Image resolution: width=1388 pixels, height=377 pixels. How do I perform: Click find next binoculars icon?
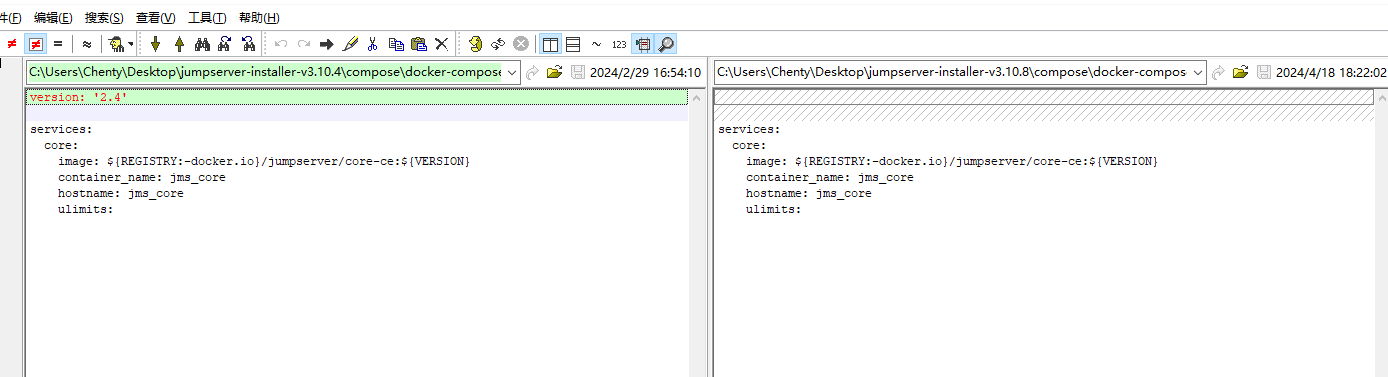click(225, 44)
